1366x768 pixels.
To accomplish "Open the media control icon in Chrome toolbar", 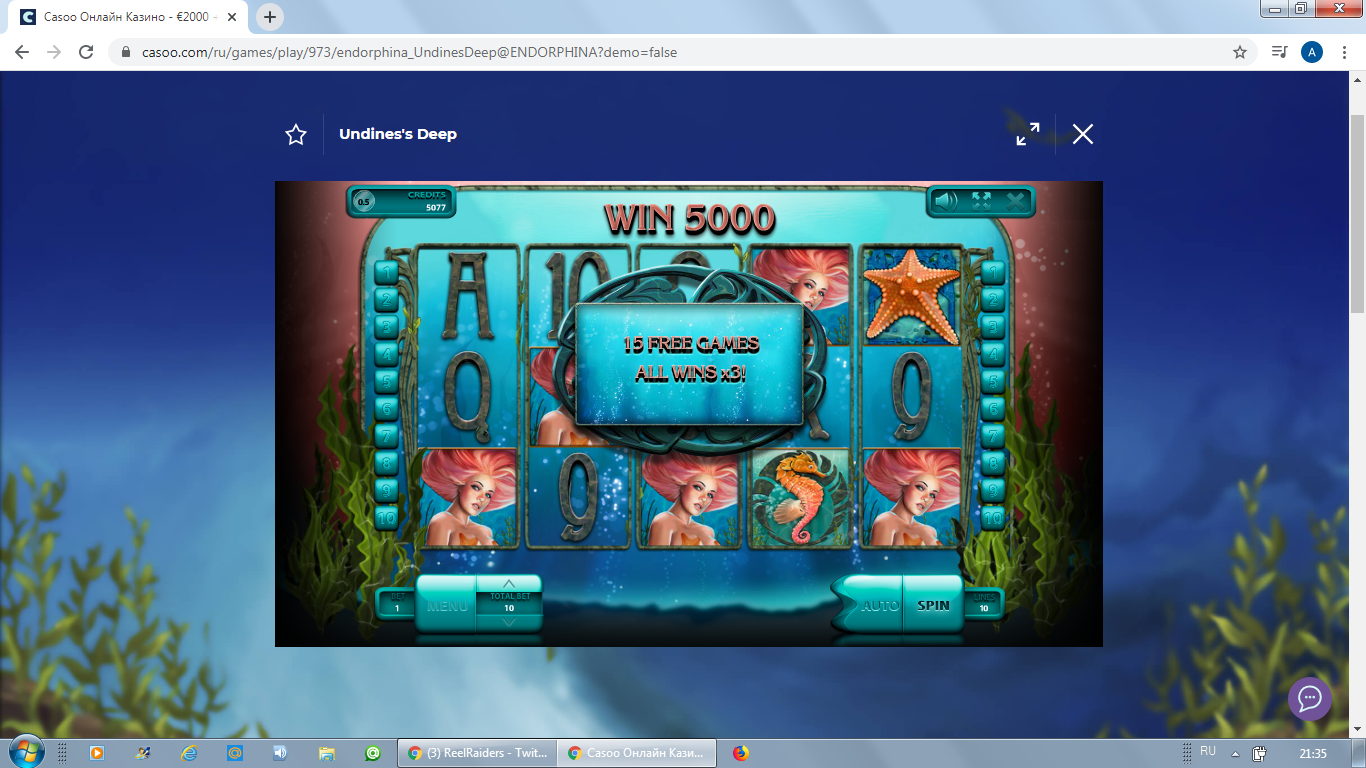I will [1279, 52].
